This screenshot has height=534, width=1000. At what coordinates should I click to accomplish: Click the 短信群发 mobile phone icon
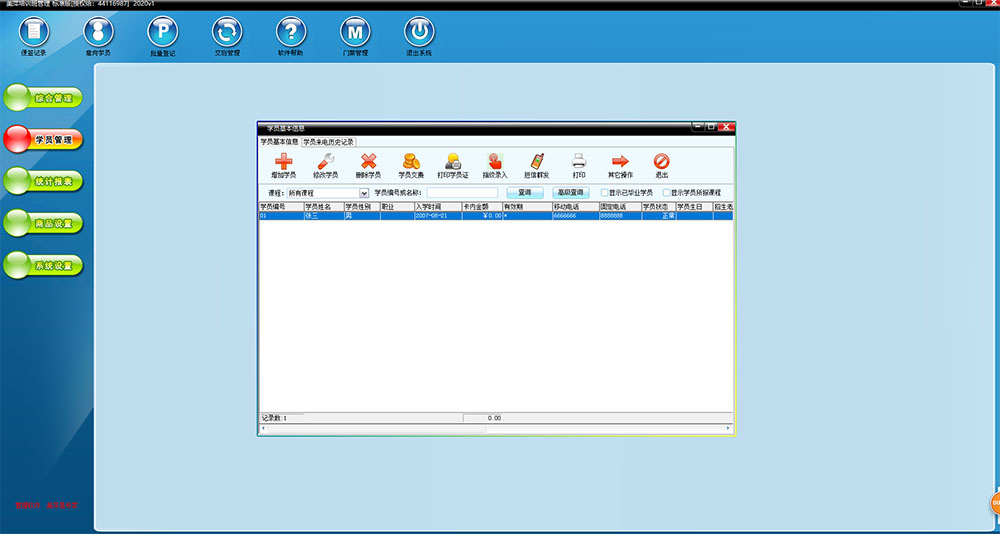[537, 162]
